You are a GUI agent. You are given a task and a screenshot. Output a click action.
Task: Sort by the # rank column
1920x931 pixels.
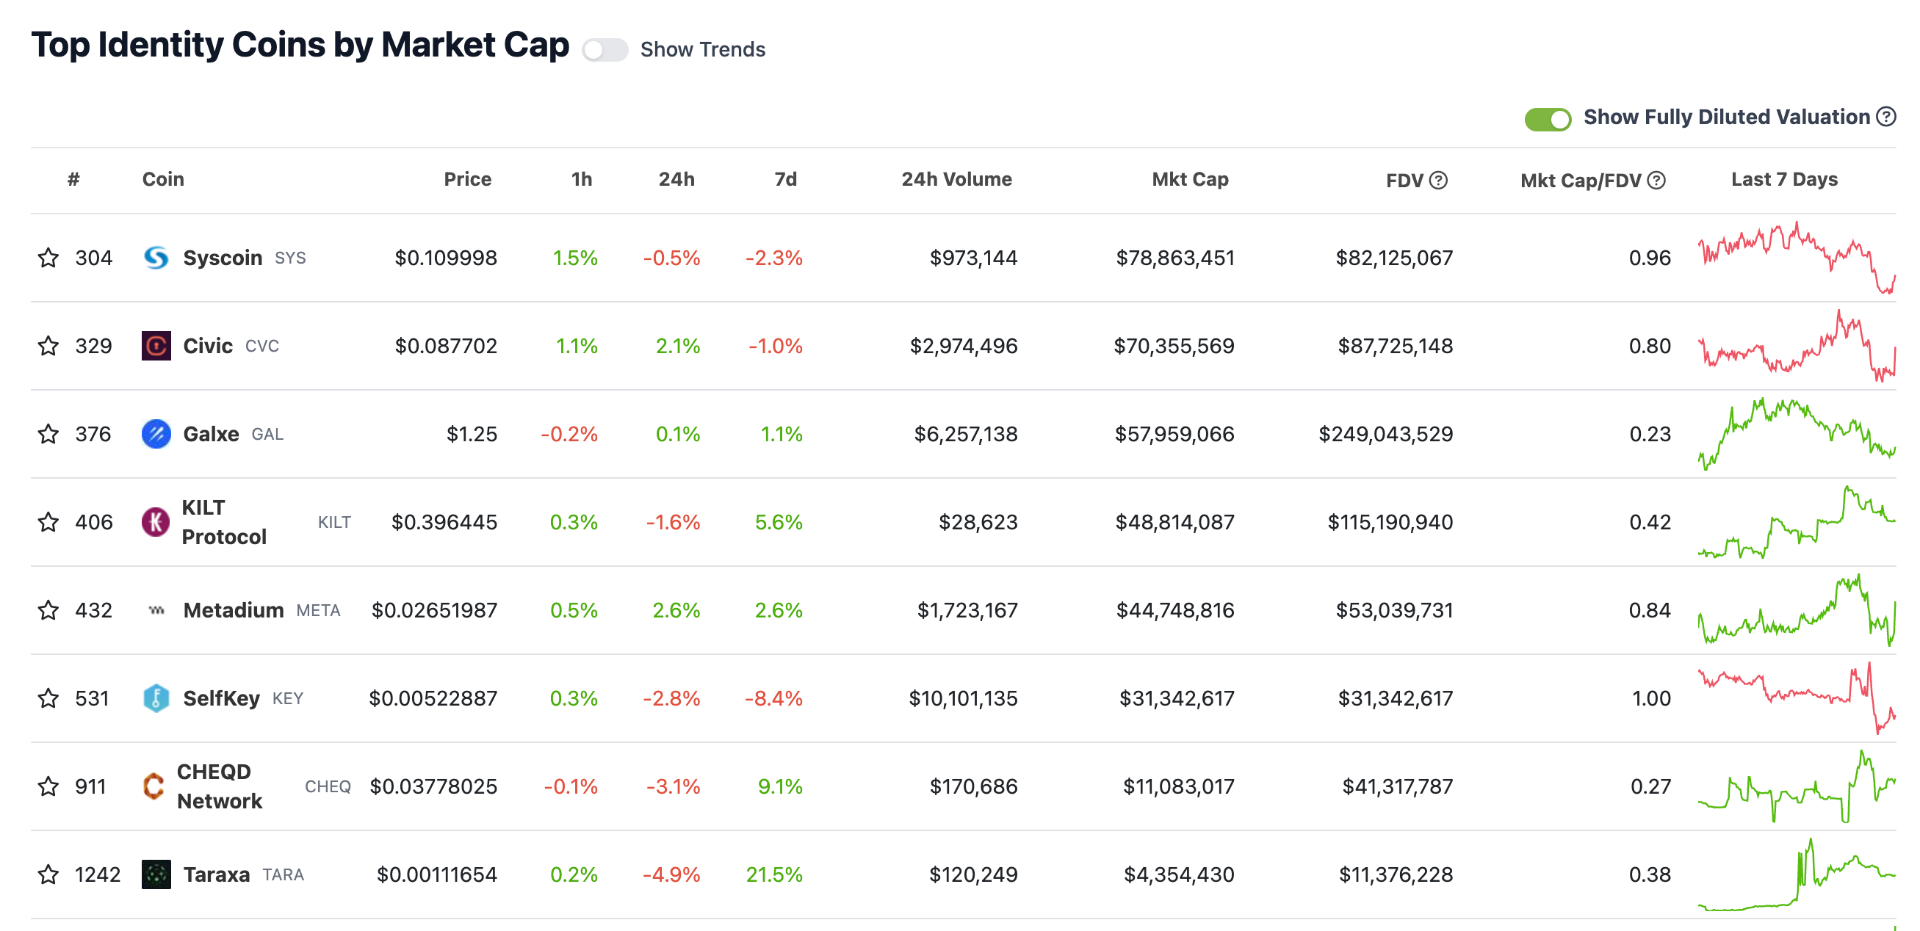(73, 179)
